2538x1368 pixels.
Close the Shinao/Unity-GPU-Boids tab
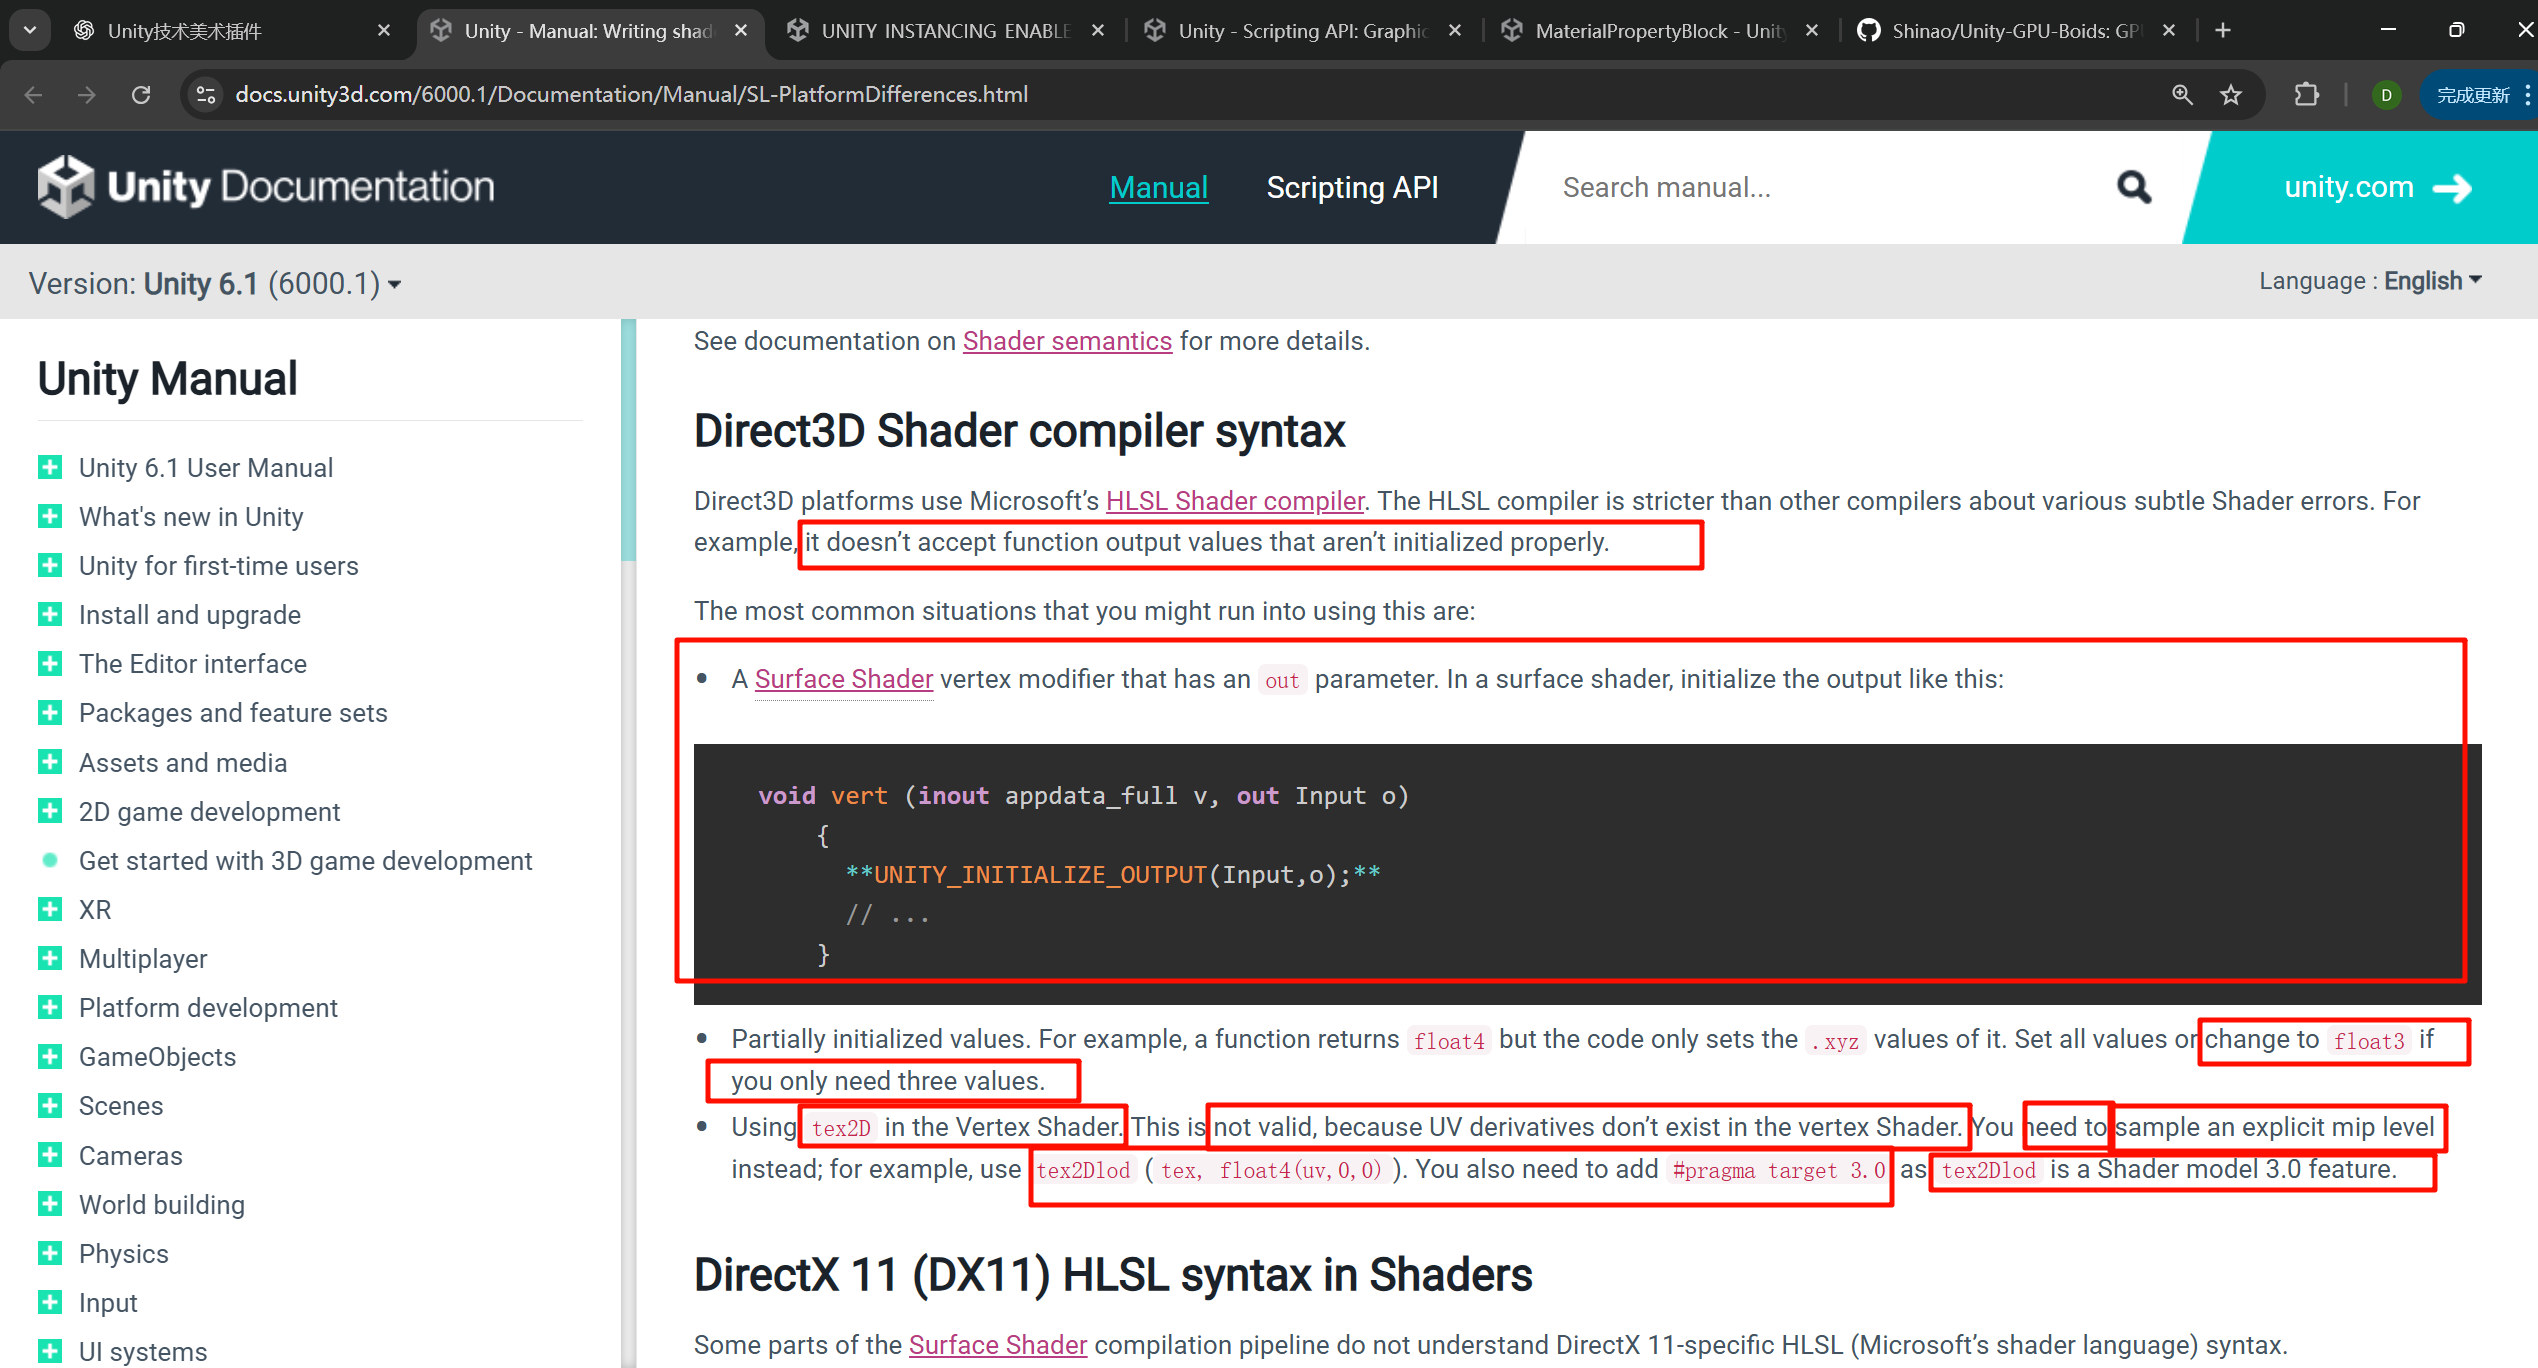click(x=2169, y=30)
